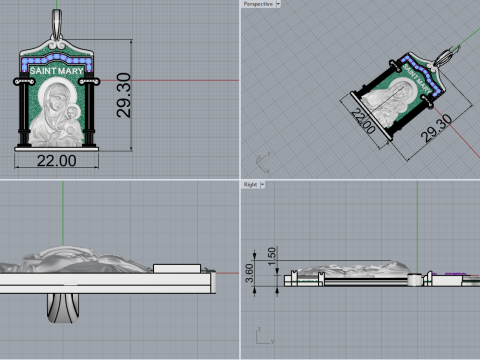Viewport: 480px width, 360px height.
Task: Select the 22.00 dimension in the Perspective viewport
Action: tap(363, 122)
